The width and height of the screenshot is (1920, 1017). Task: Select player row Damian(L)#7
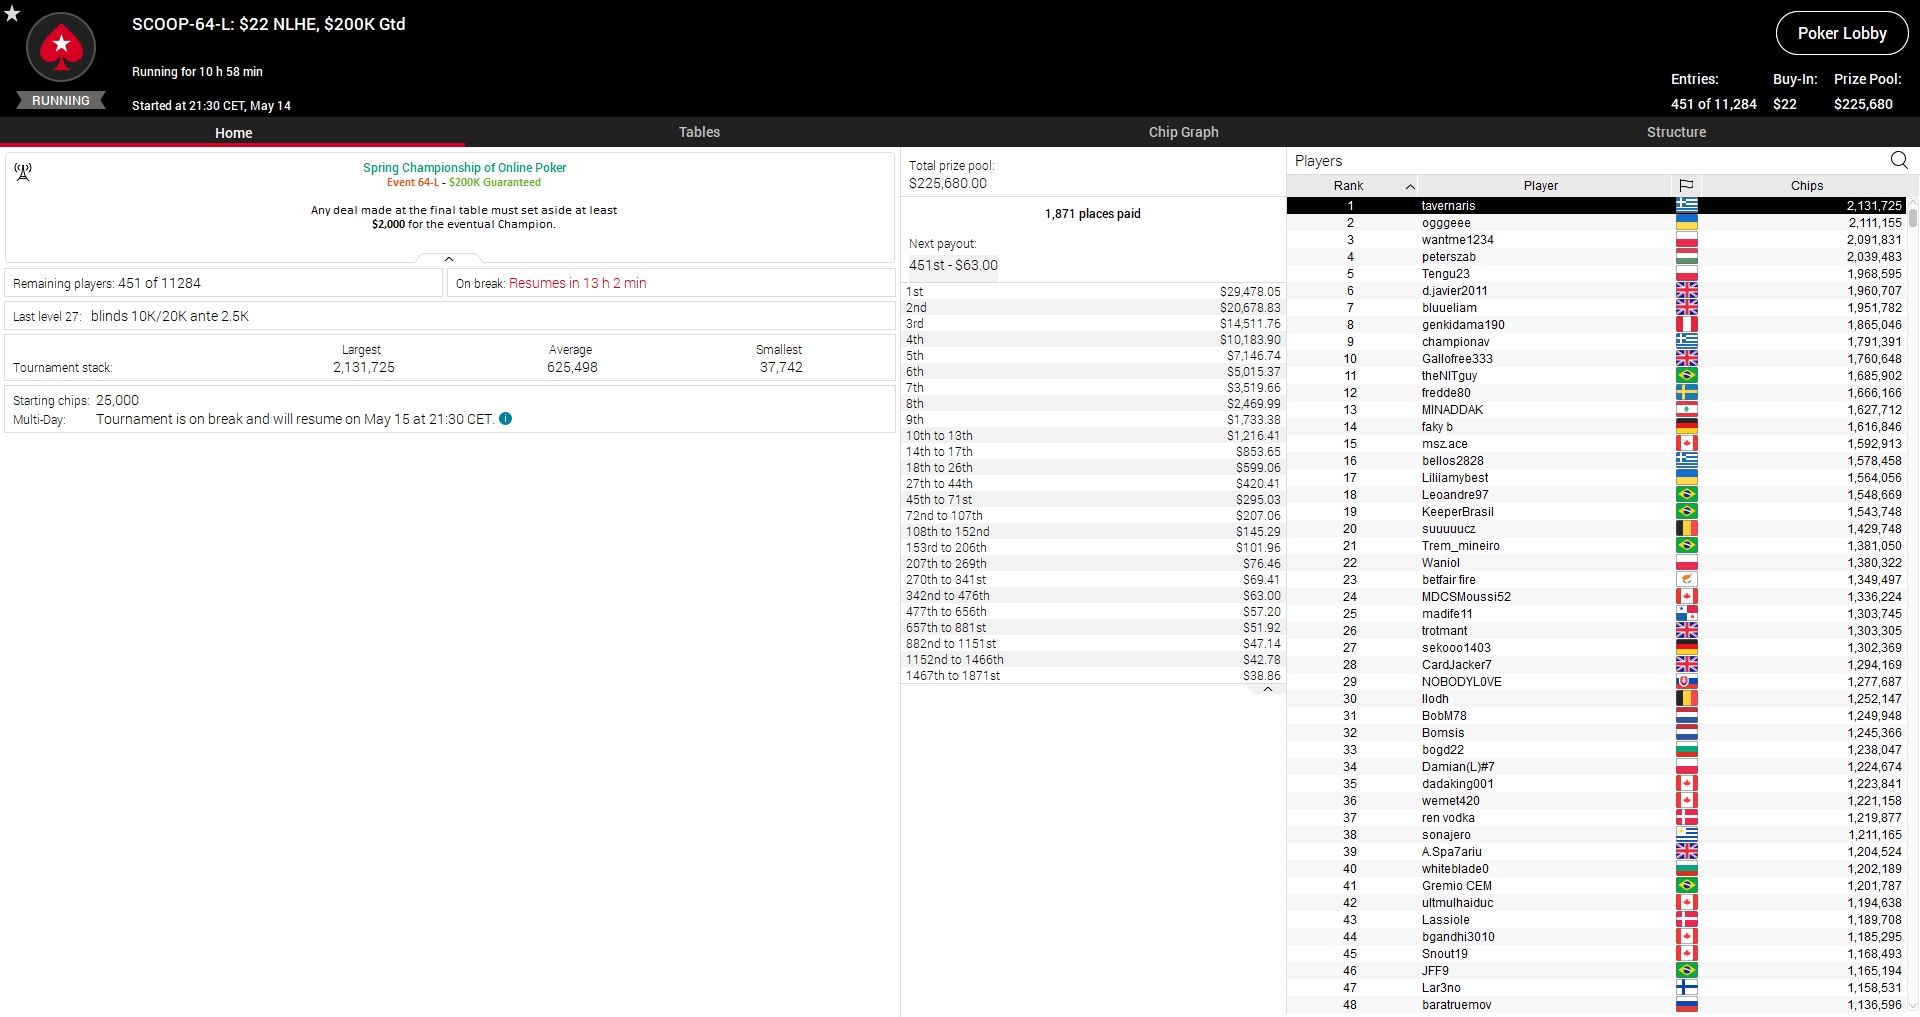tap(1596, 766)
